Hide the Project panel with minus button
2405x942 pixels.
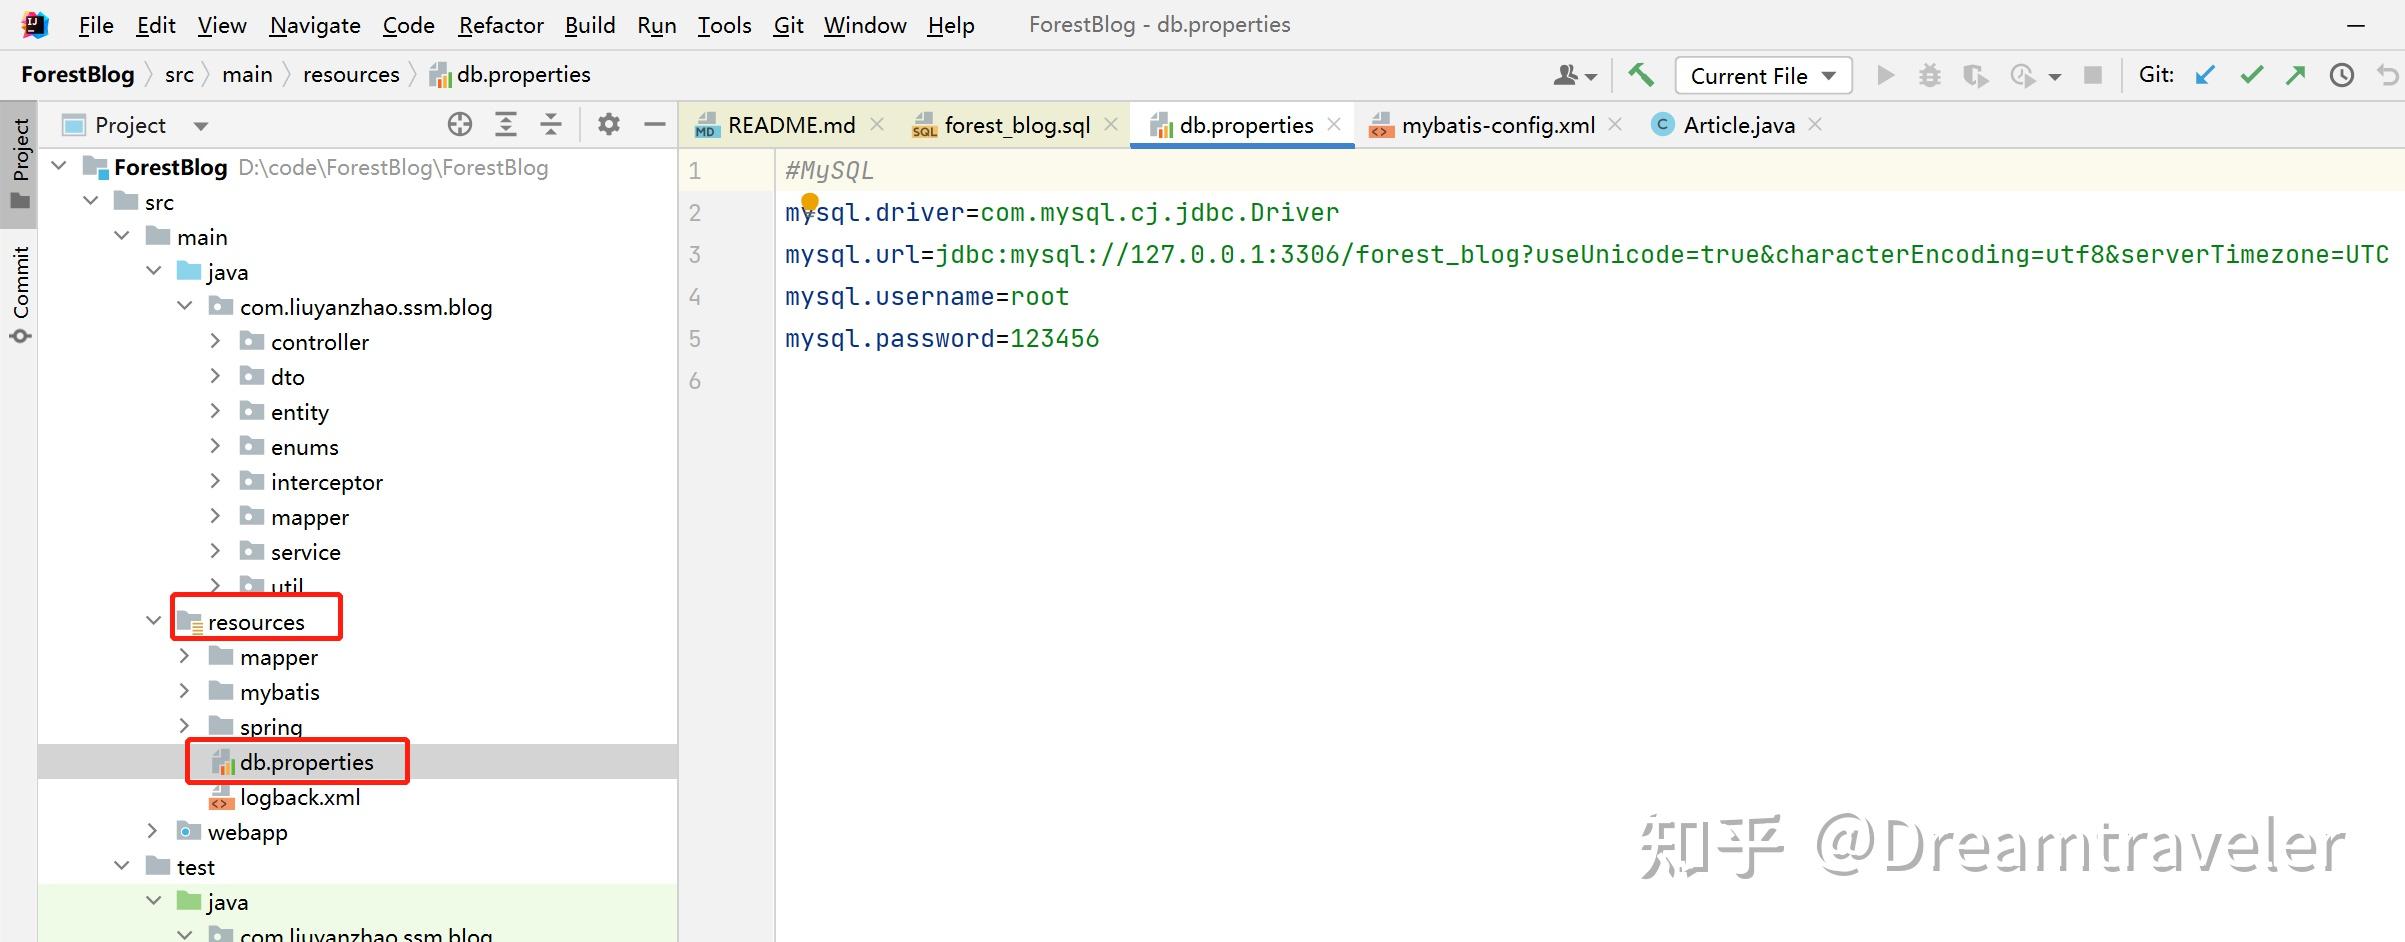(x=655, y=125)
